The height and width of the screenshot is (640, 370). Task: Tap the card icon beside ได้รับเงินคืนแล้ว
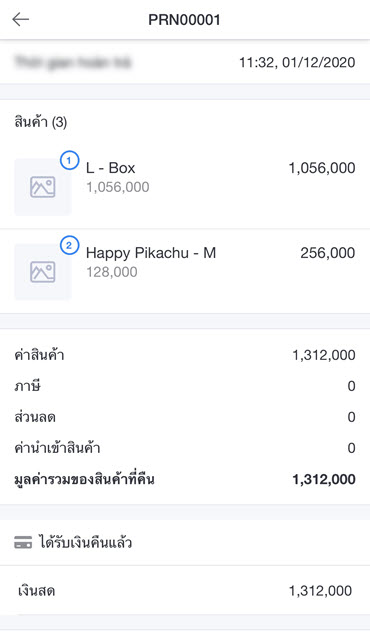coord(23,543)
